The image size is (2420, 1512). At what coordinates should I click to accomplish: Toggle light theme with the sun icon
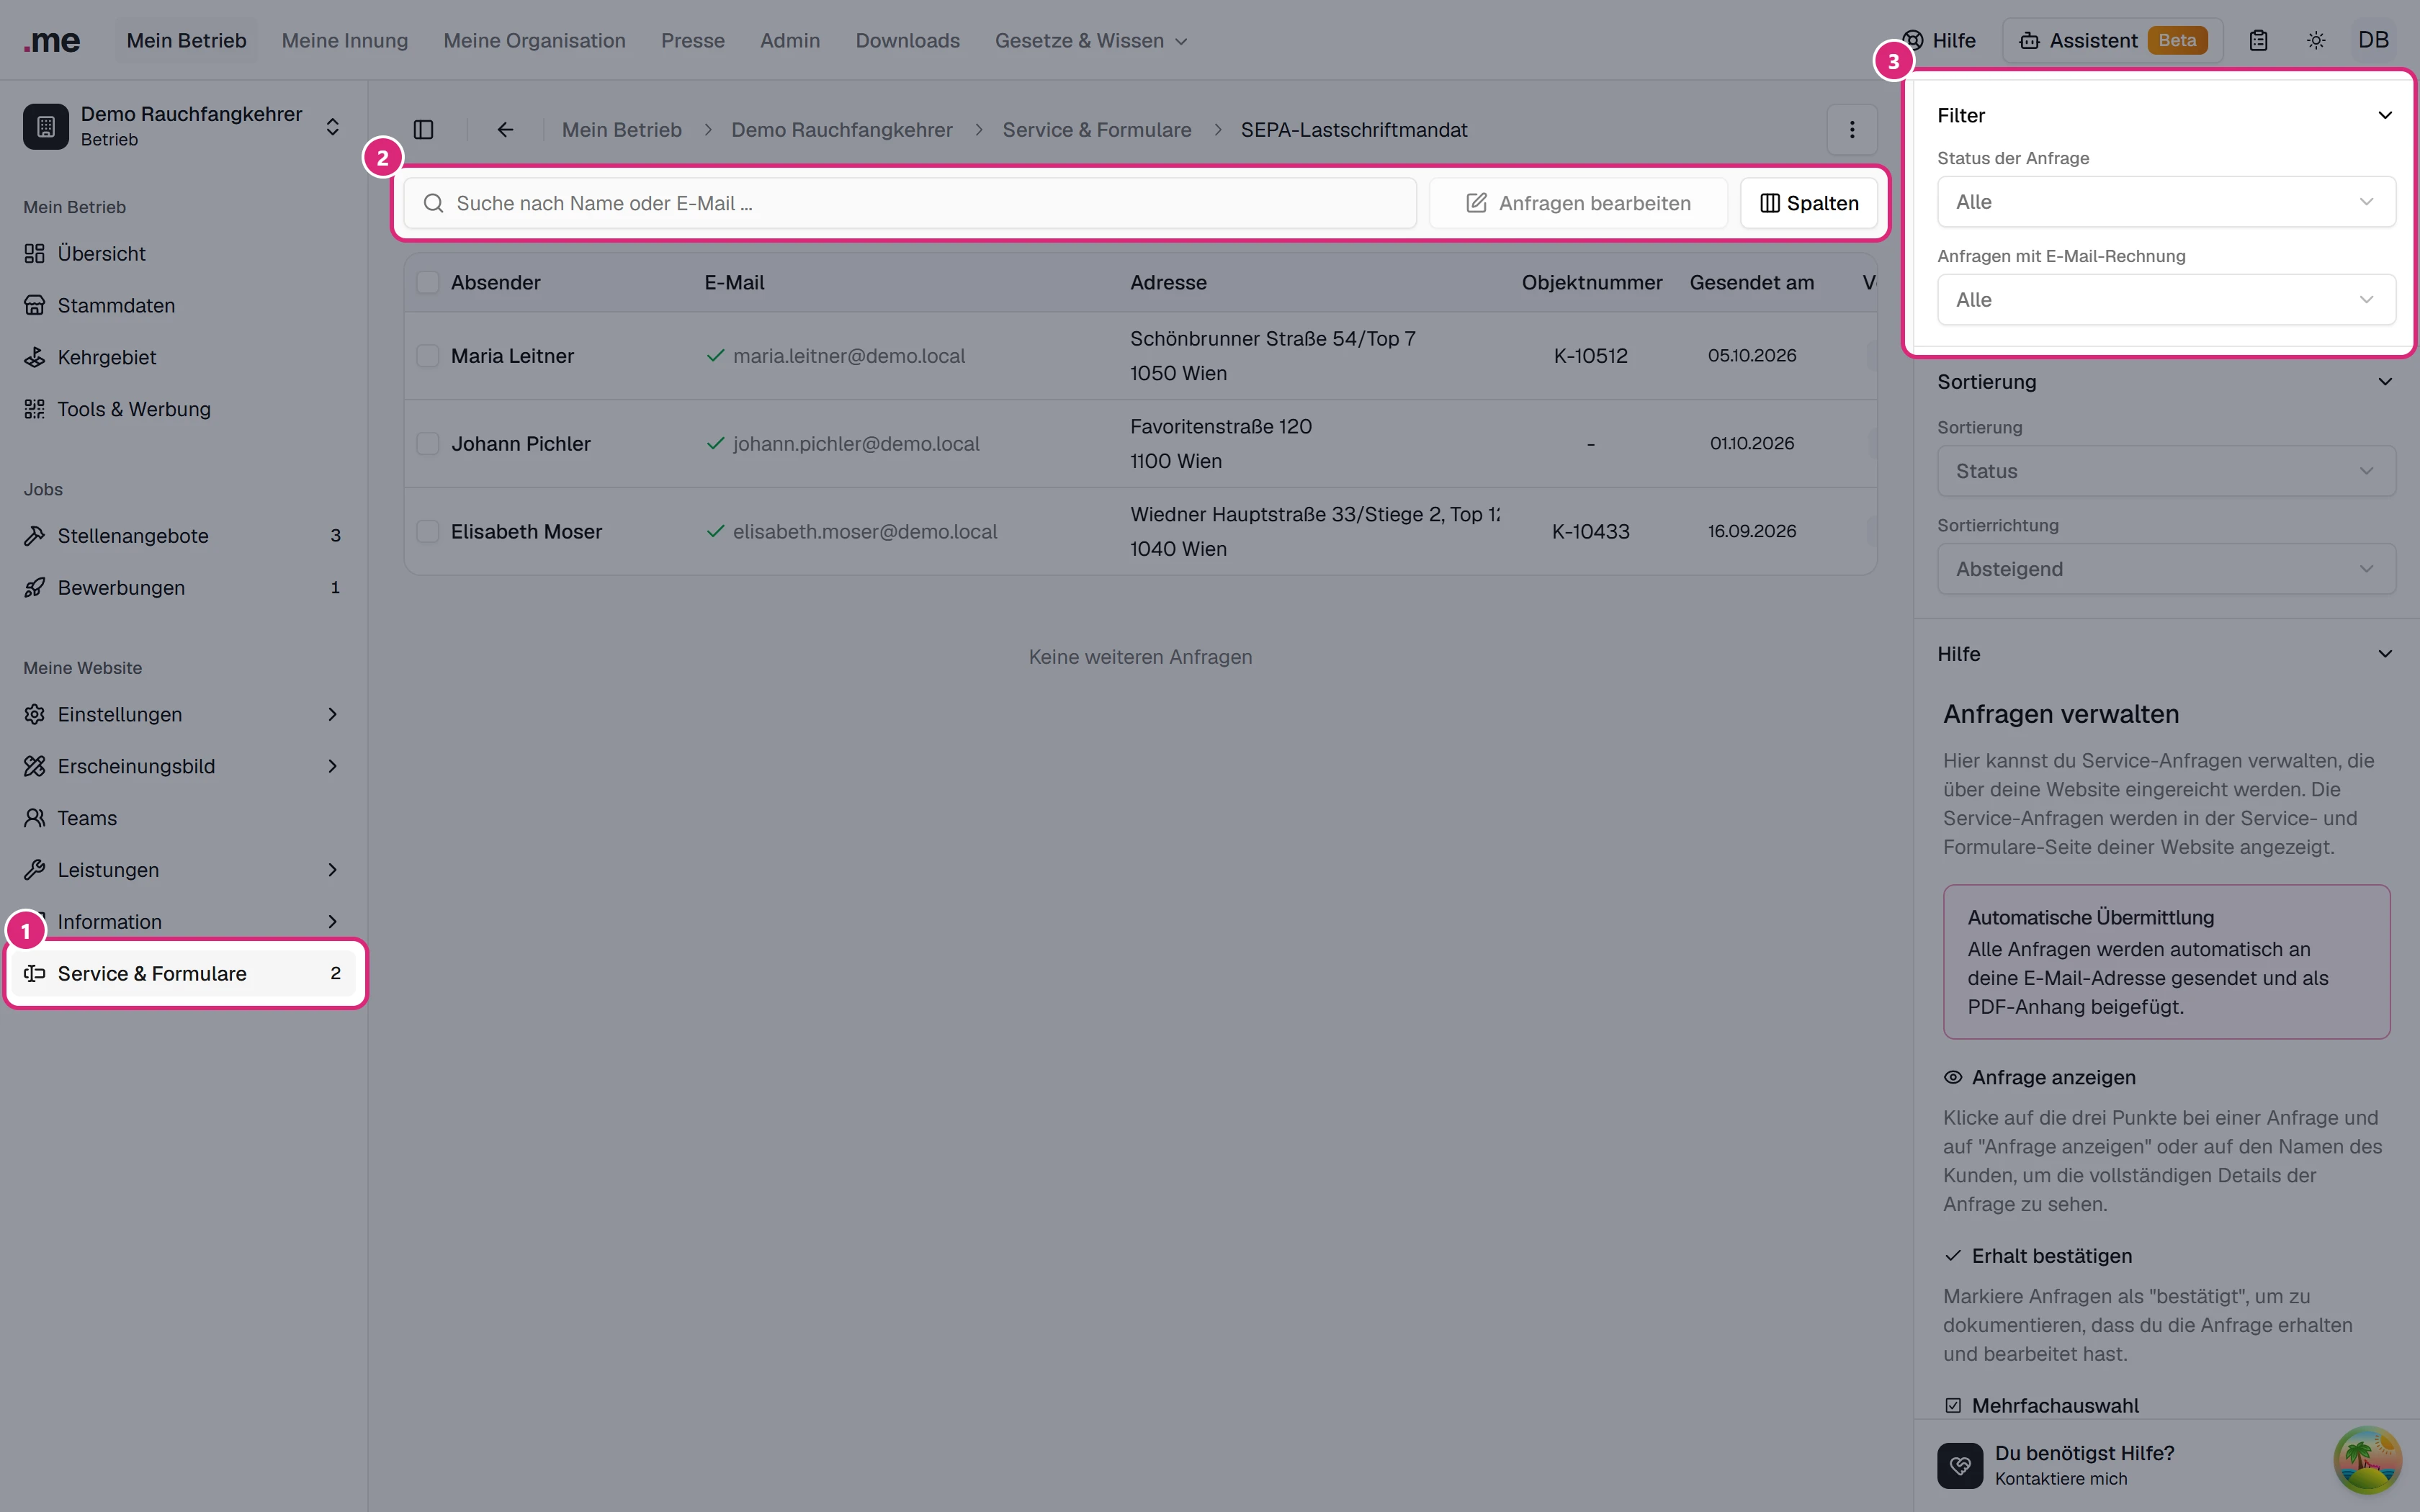coord(2316,41)
